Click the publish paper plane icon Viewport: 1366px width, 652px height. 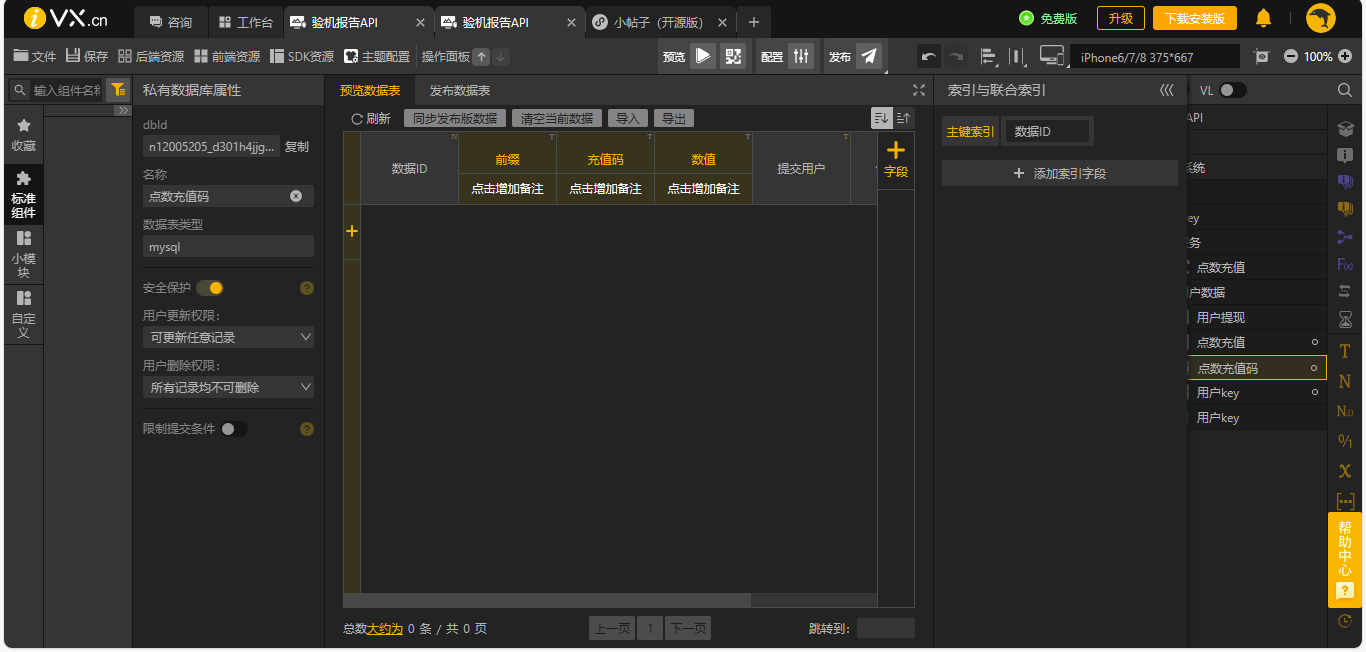point(869,56)
